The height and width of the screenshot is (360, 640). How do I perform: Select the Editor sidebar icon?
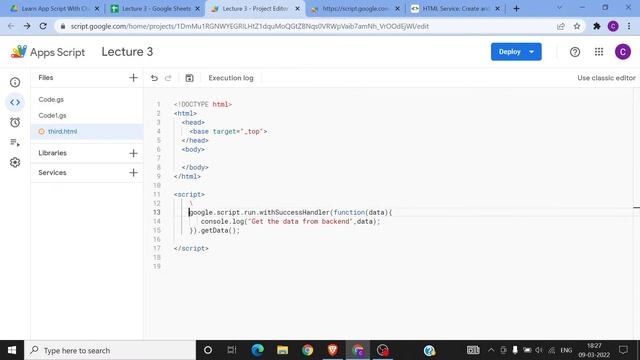point(15,102)
